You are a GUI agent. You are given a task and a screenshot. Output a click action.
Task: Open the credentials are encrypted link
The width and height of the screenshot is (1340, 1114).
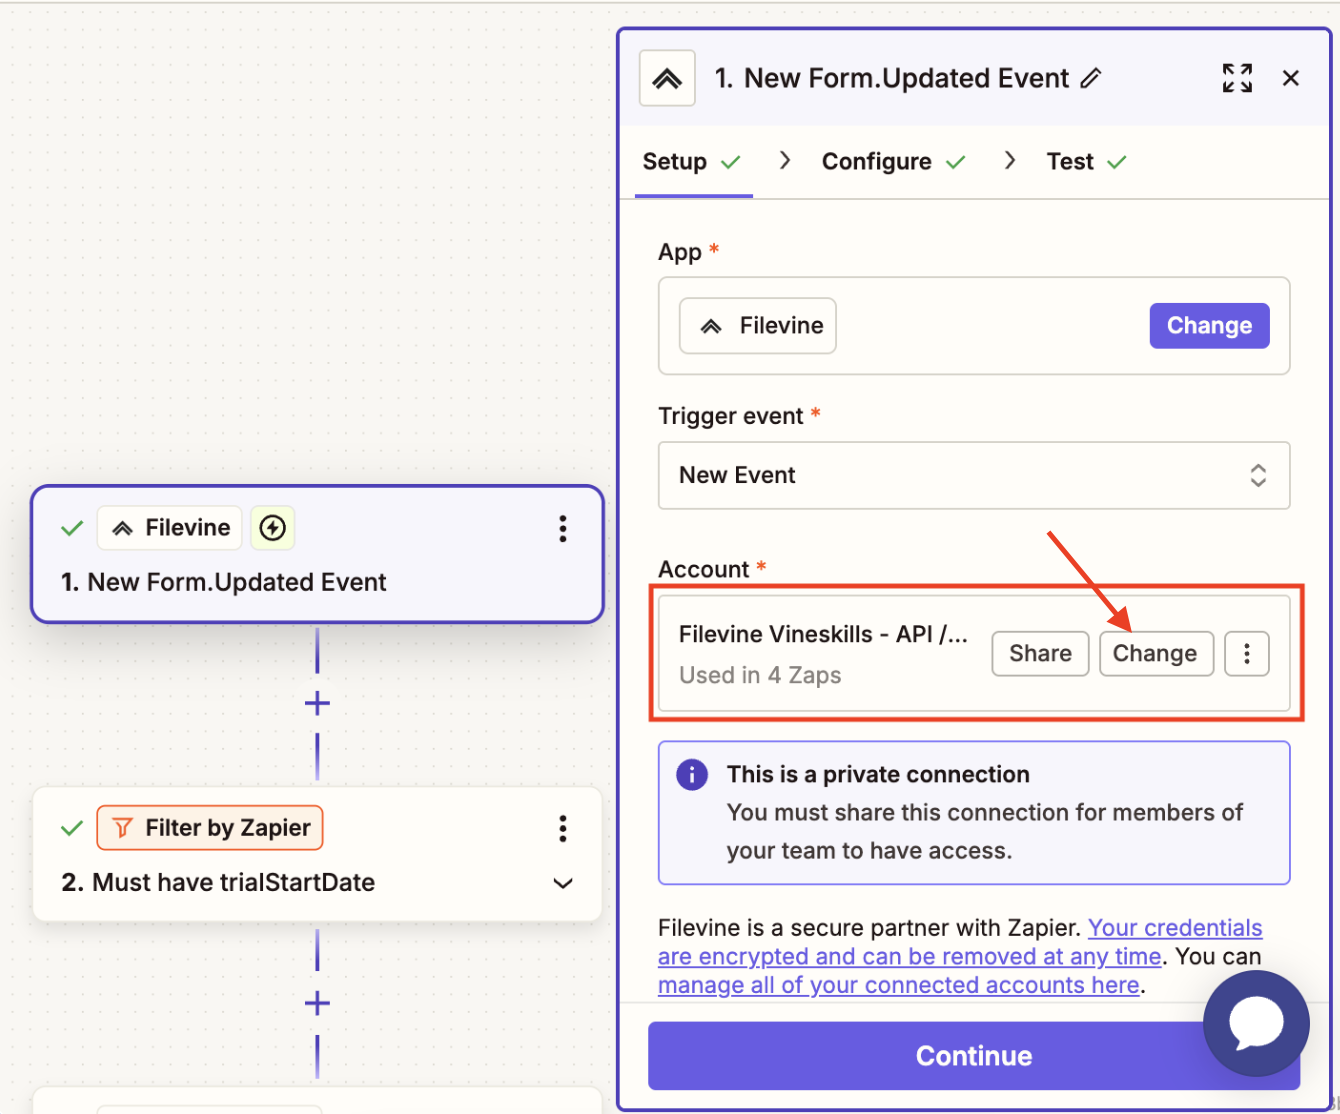(960, 942)
